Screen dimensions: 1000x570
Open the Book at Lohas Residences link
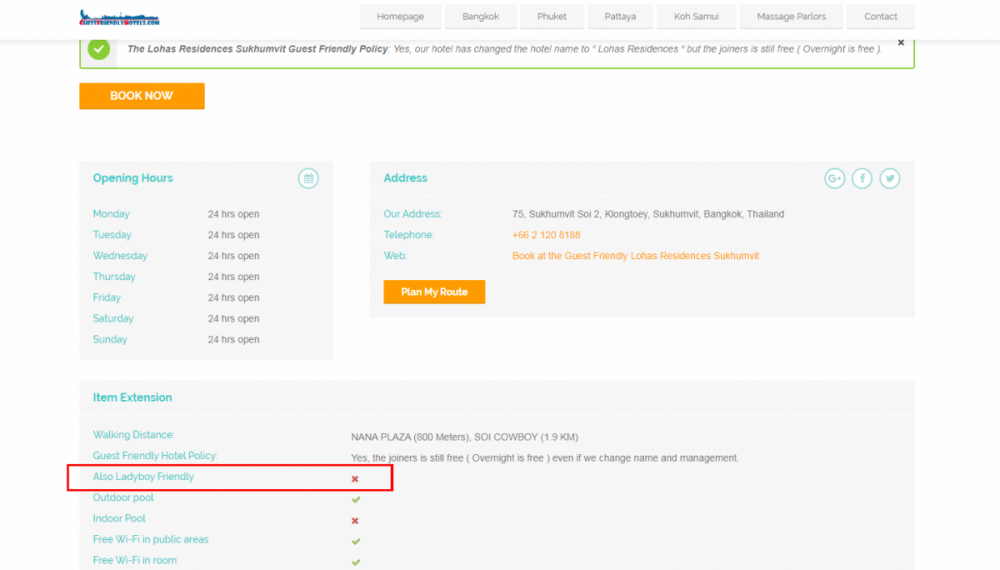(635, 256)
